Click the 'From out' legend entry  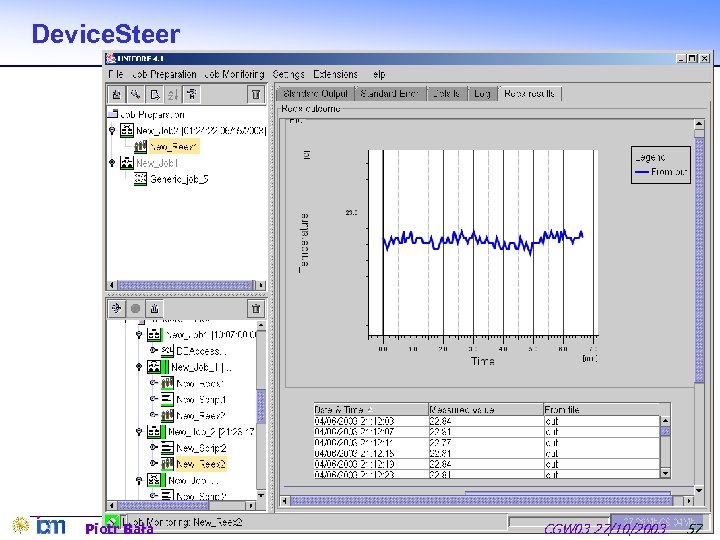[x=661, y=172]
